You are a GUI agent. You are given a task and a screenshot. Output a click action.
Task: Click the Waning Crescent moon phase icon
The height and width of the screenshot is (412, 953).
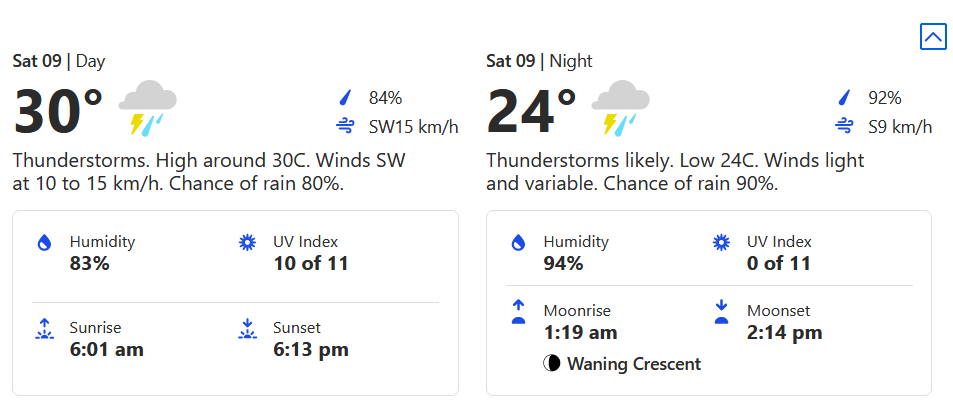552,364
